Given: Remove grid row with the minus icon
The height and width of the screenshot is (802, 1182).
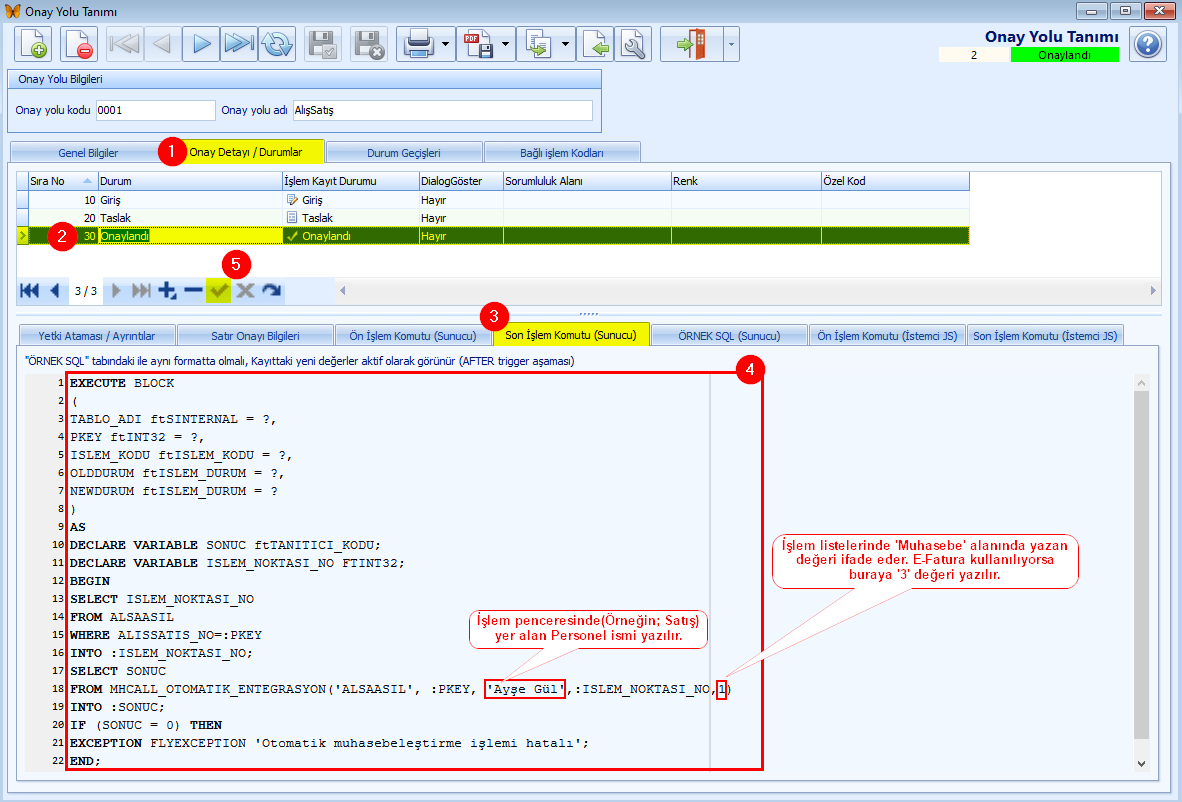Looking at the screenshot, I should pyautogui.click(x=192, y=290).
